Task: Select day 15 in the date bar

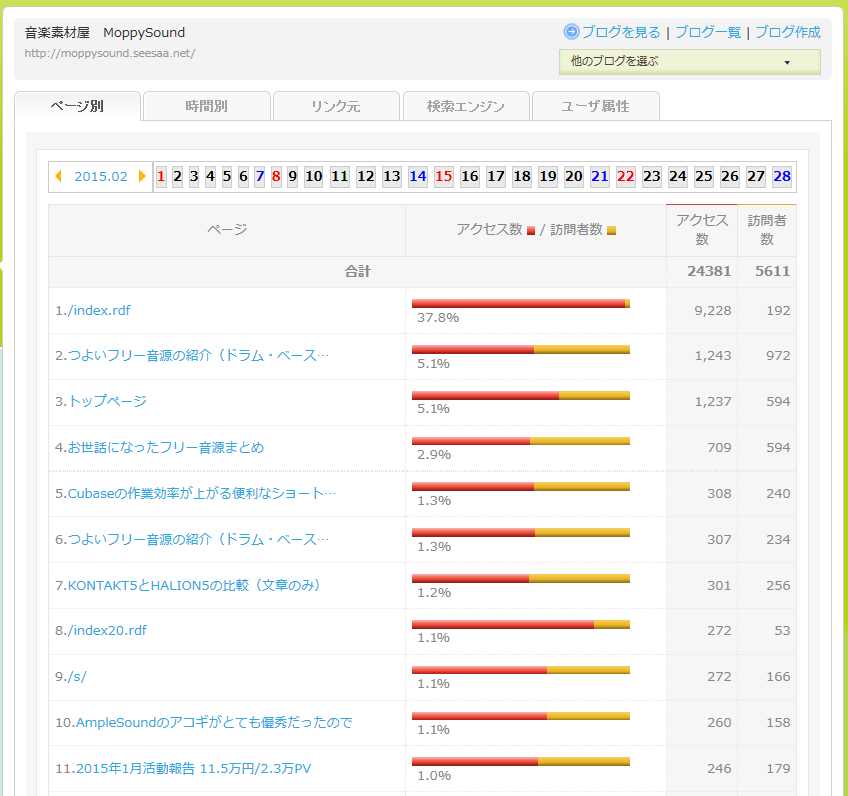Action: pos(443,177)
